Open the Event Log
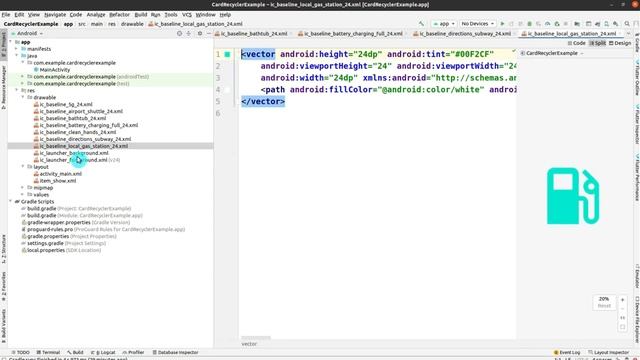This screenshot has height=360, width=640. pos(567,352)
